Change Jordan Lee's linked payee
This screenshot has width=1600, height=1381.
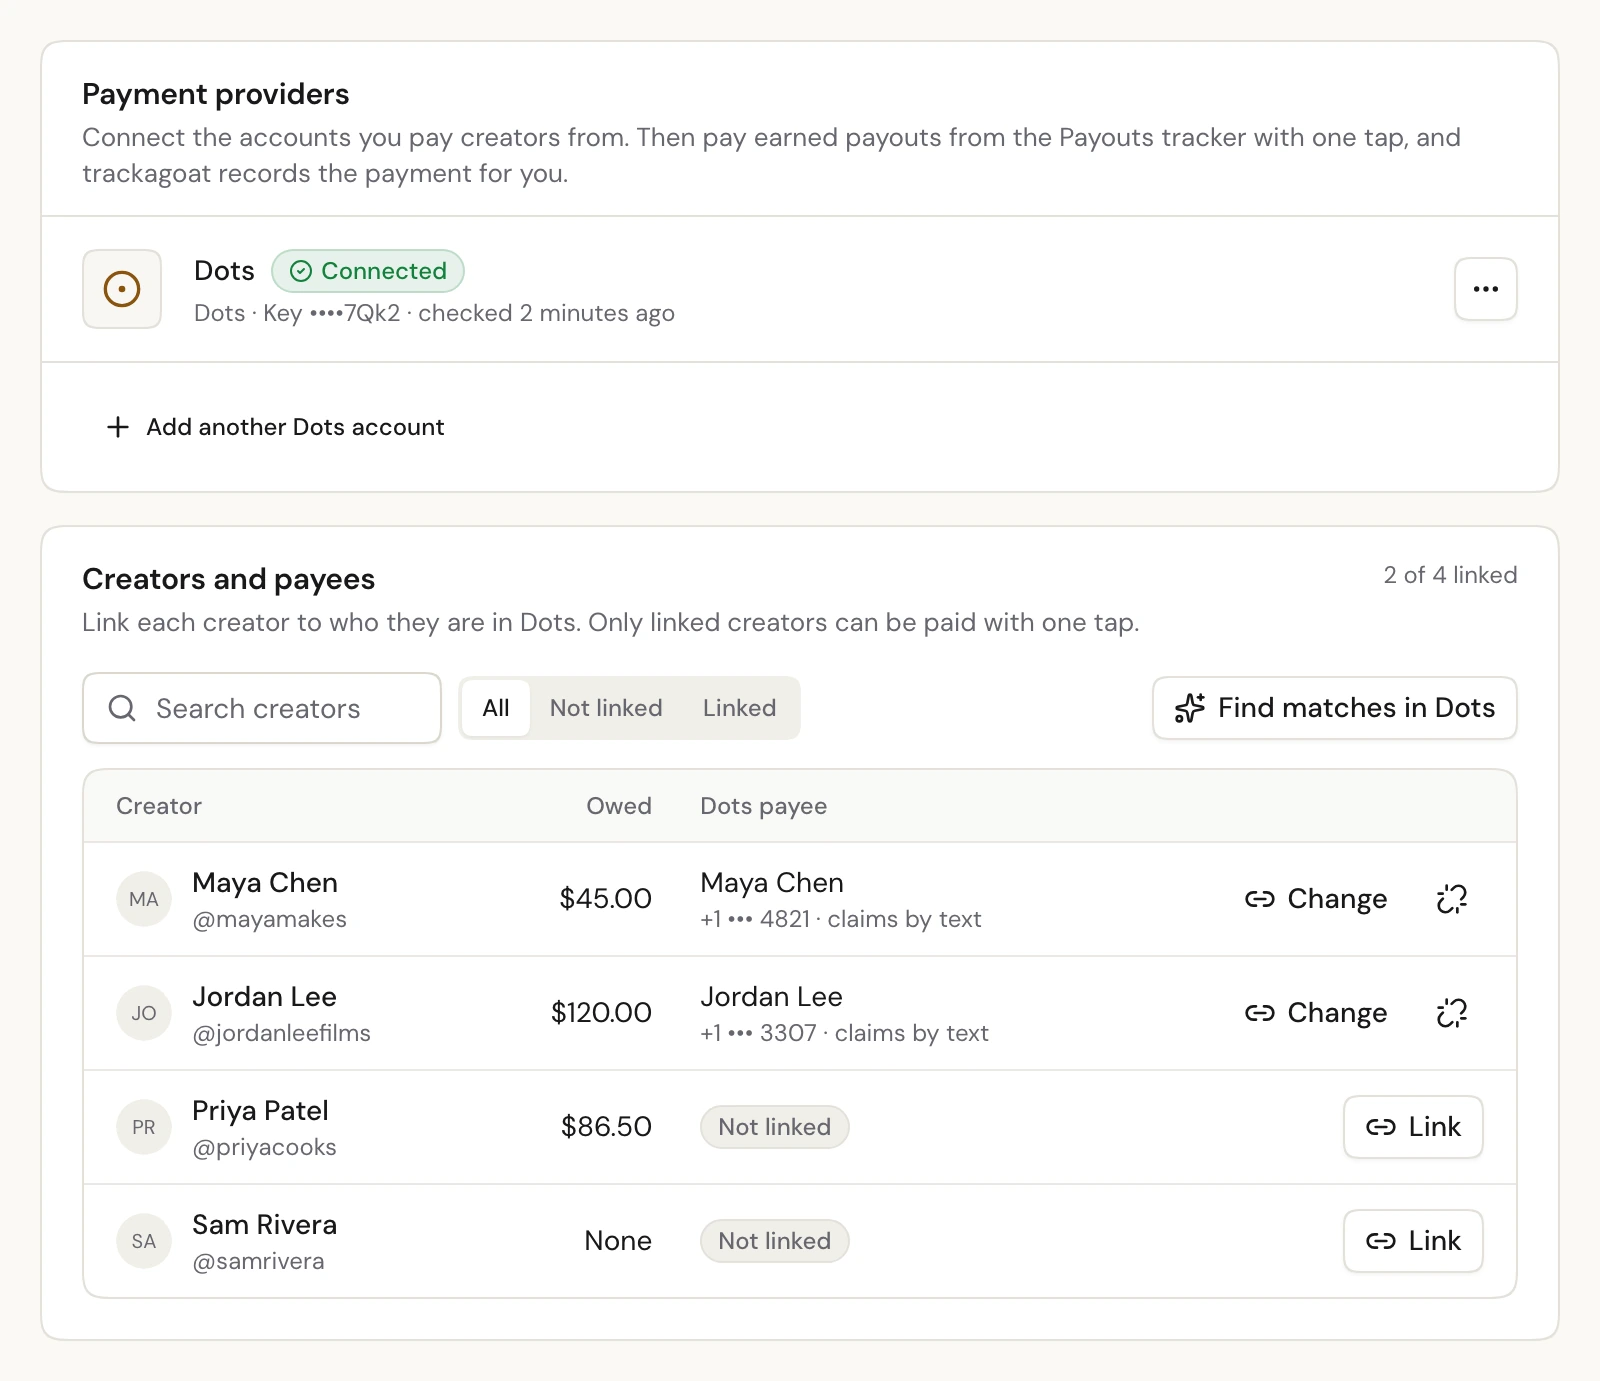[1316, 1013]
